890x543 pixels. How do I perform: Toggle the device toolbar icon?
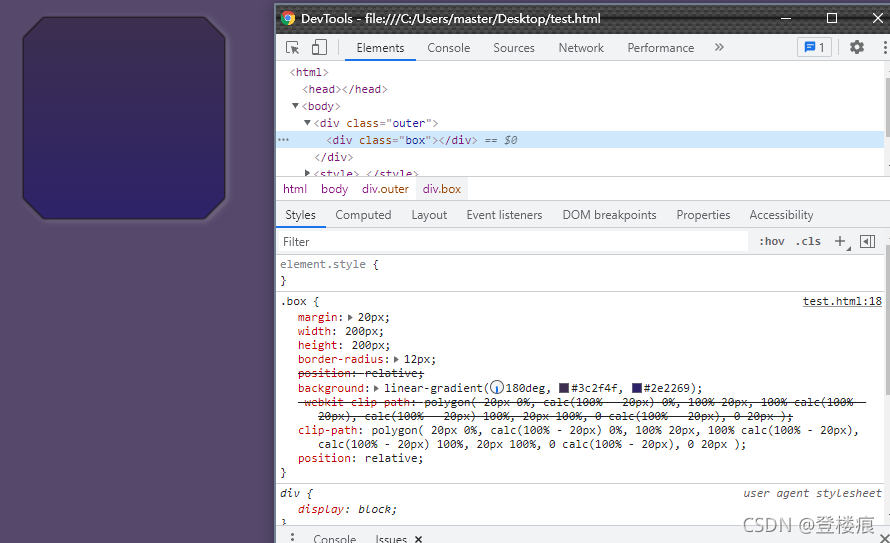click(319, 47)
